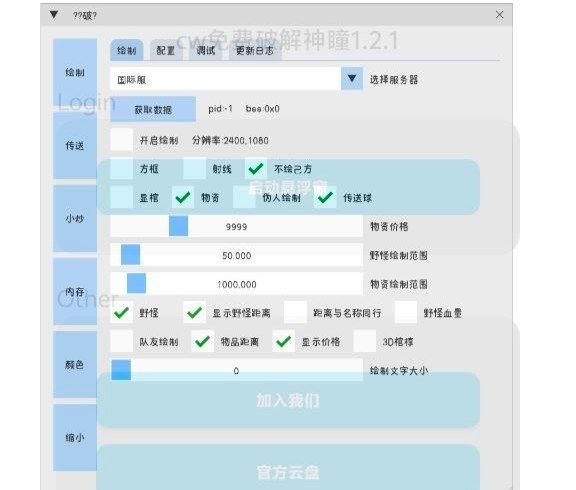Click the 50.000 value in the 野怪绘制范围 slider

(237, 255)
